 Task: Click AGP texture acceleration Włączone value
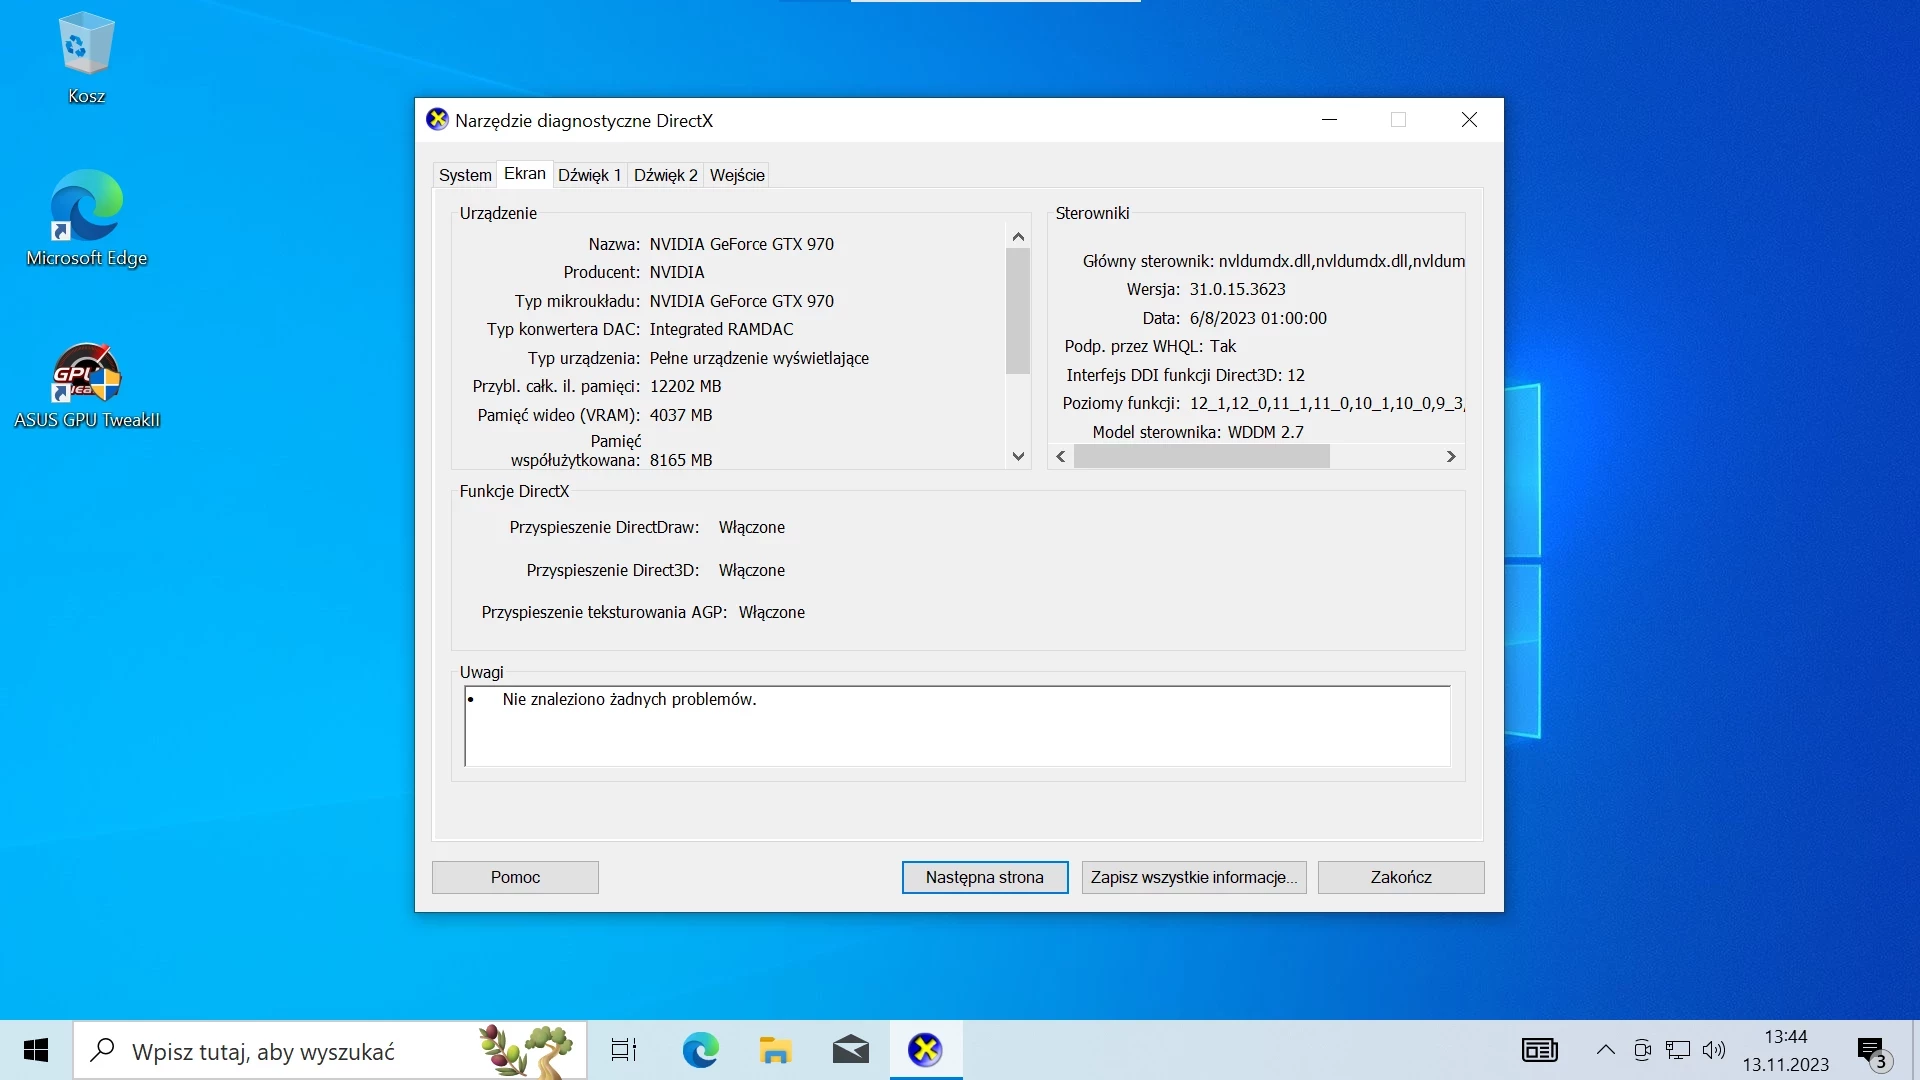point(772,612)
